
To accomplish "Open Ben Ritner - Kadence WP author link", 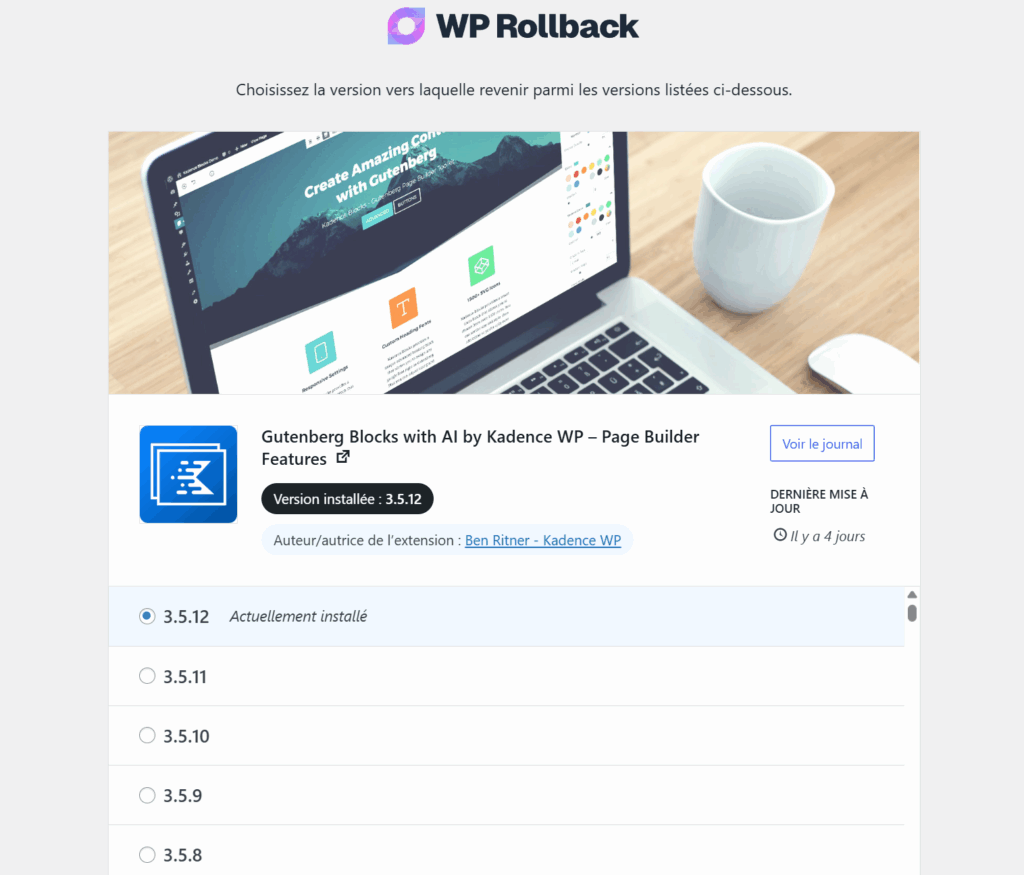I will [x=543, y=540].
